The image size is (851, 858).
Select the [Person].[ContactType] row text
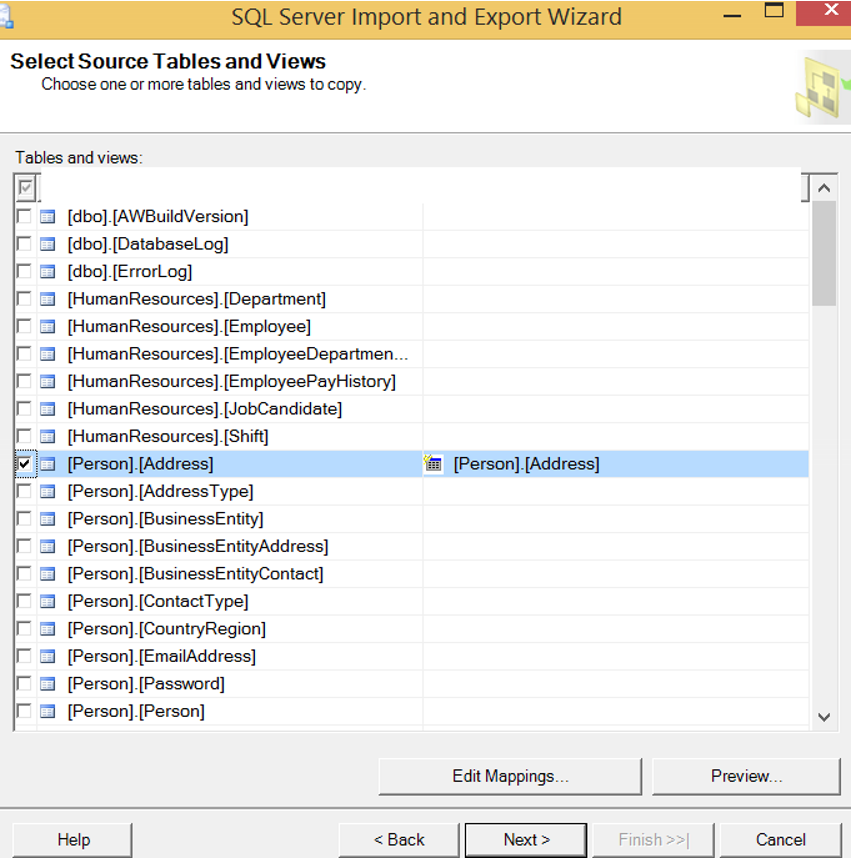(158, 601)
